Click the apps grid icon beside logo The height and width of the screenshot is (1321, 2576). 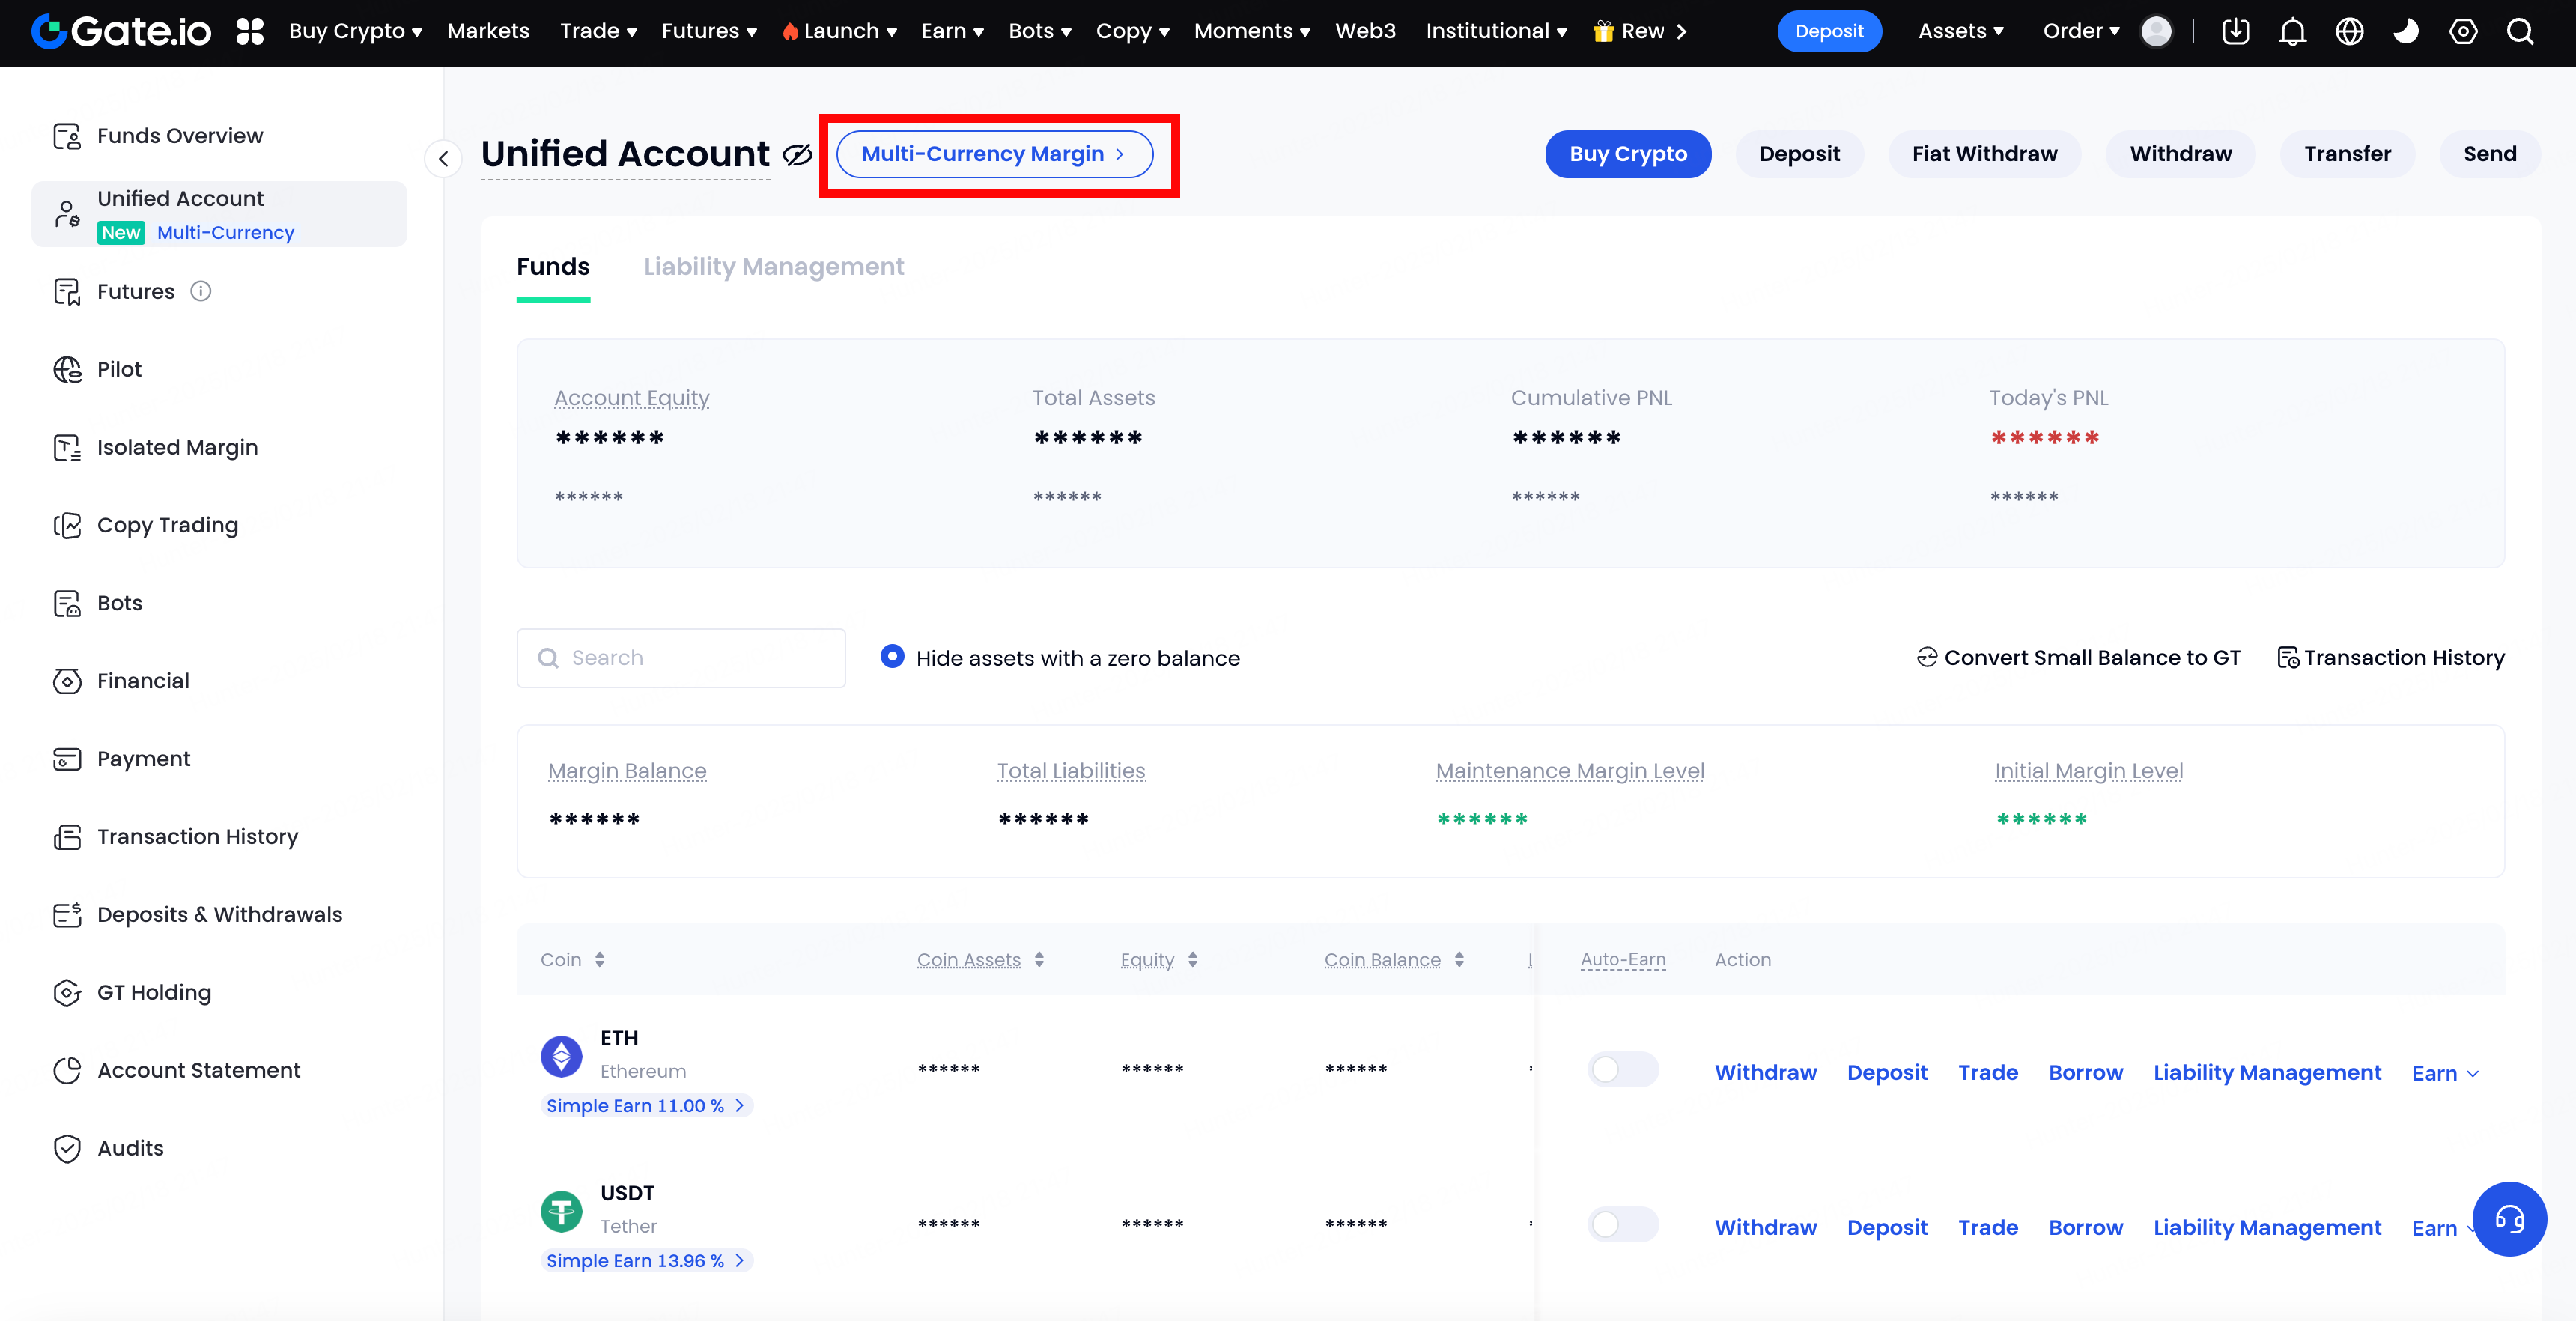point(250,32)
